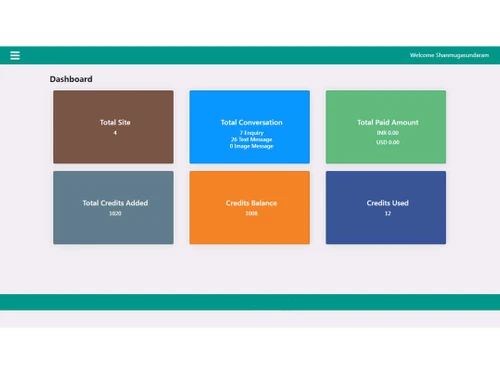The height and width of the screenshot is (375, 500).
Task: Click the Dashboard heading
Action: pos(71,79)
